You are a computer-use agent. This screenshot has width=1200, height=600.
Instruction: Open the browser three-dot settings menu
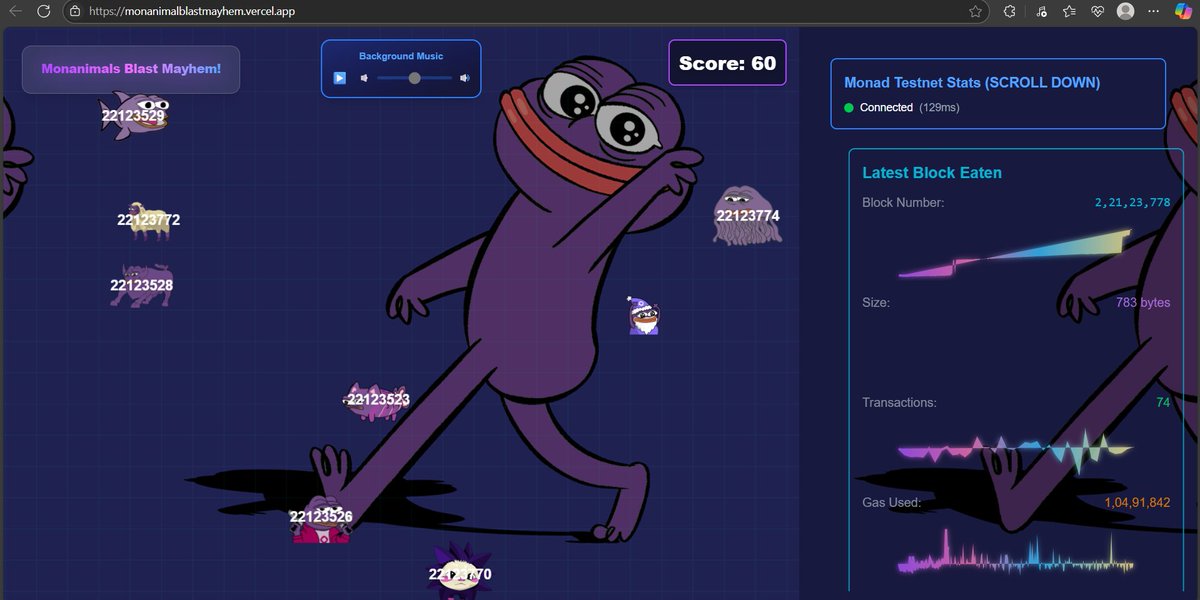point(1155,12)
